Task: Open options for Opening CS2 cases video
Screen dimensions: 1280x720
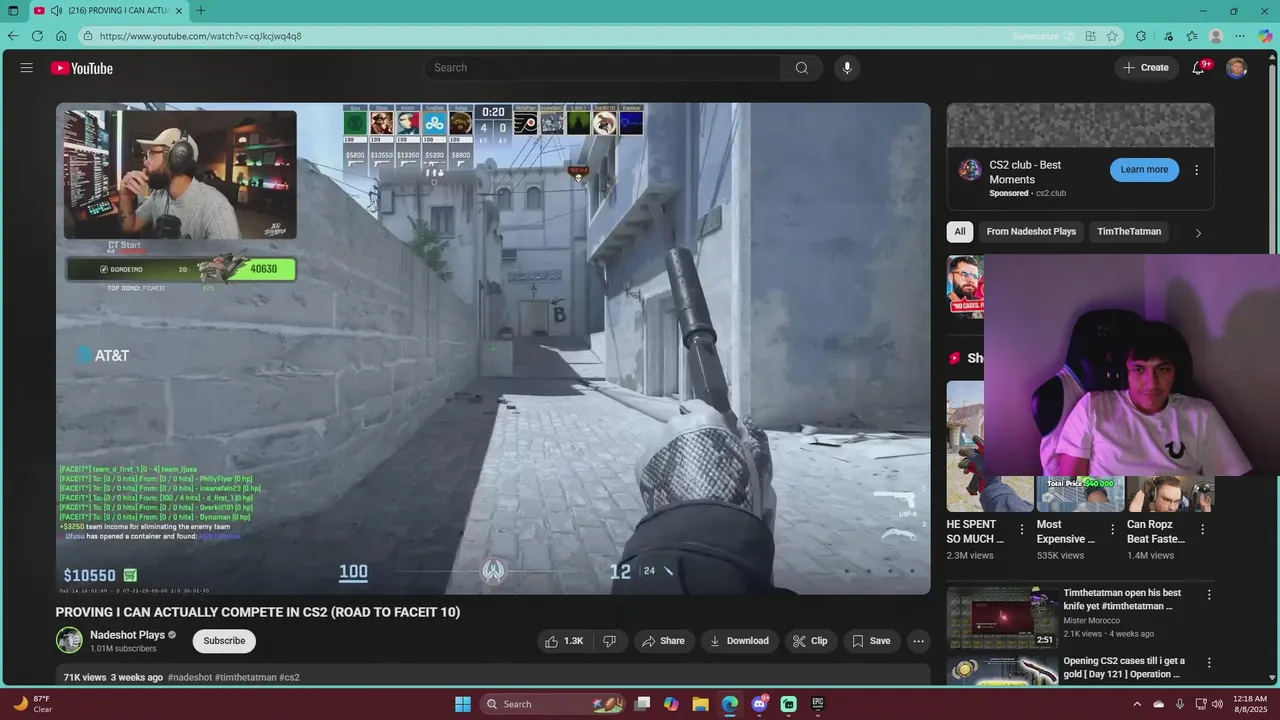Action: 1208,663
